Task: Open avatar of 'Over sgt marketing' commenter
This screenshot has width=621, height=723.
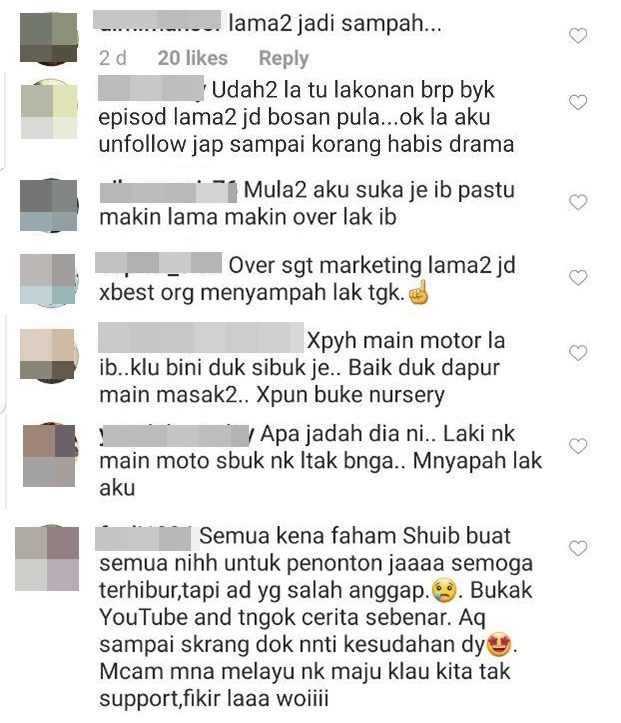Action: click(x=49, y=279)
